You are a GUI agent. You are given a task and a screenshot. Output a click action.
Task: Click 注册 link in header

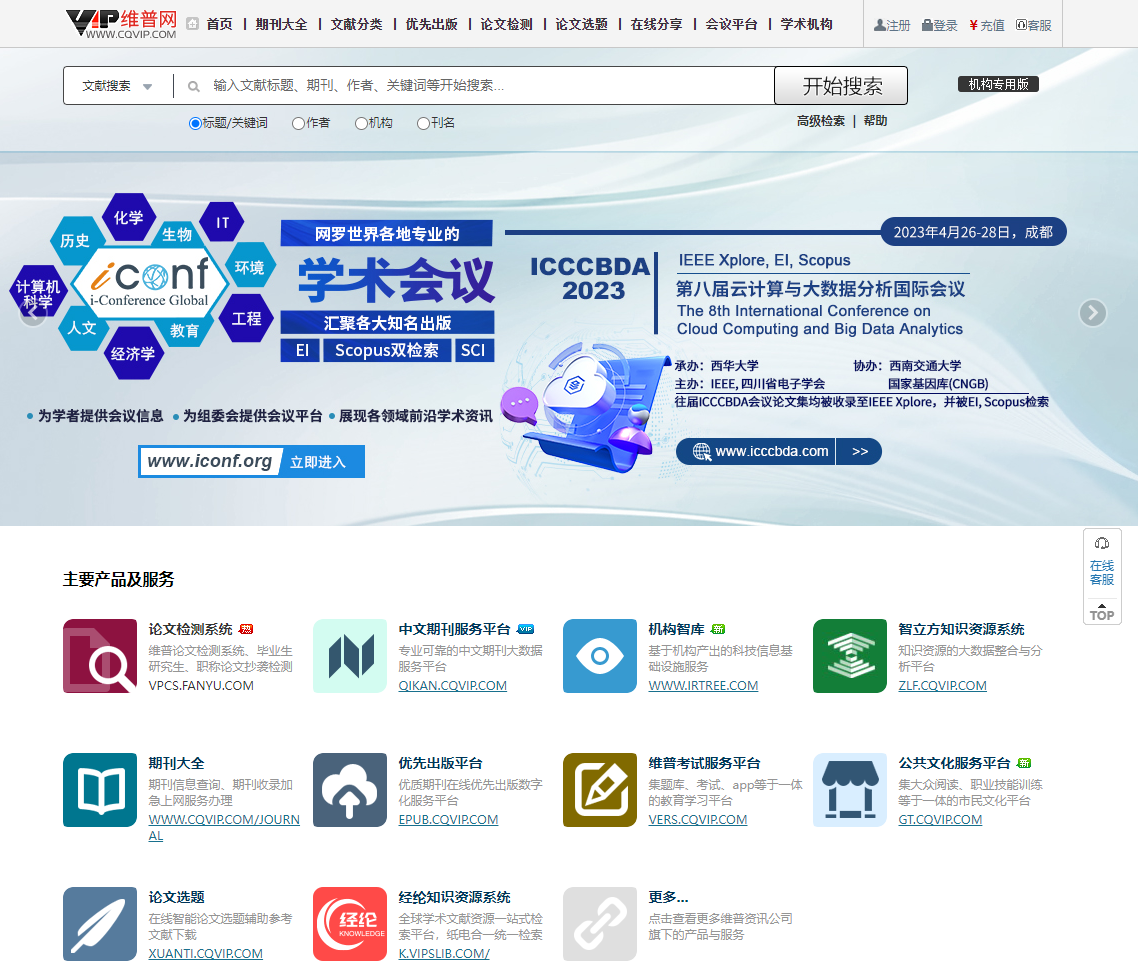coord(892,25)
